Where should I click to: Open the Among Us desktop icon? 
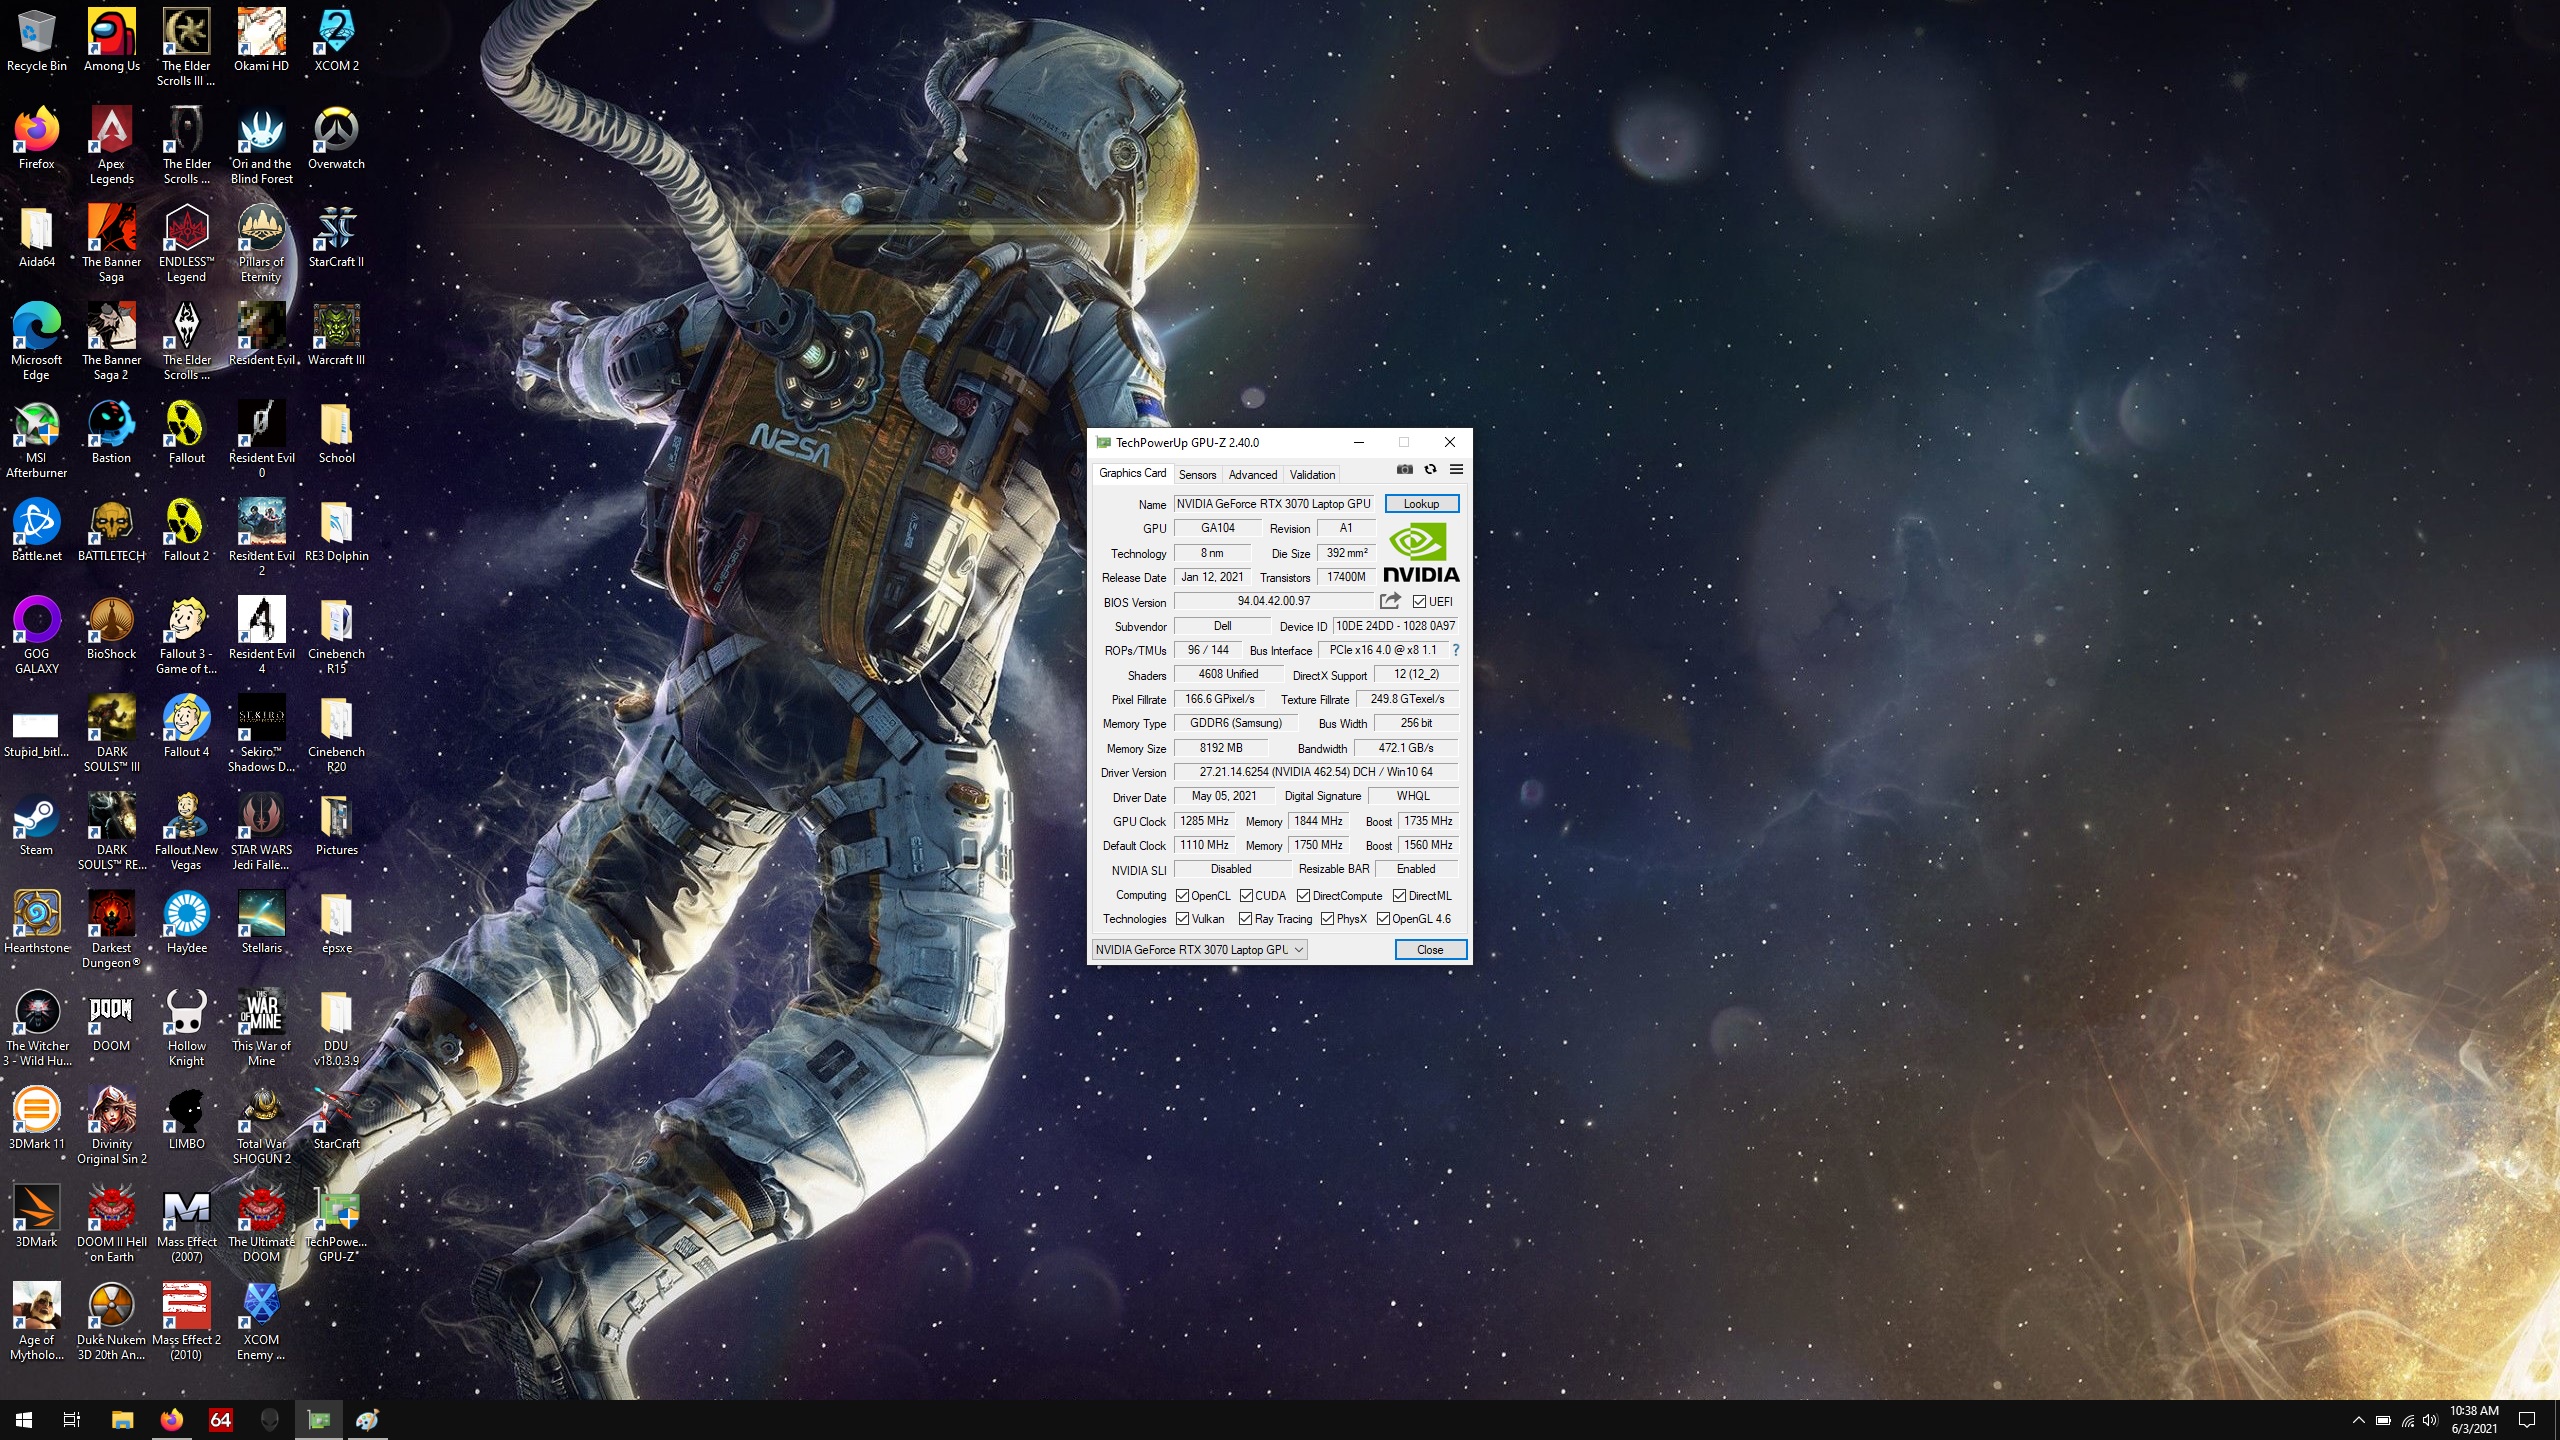pos(111,41)
